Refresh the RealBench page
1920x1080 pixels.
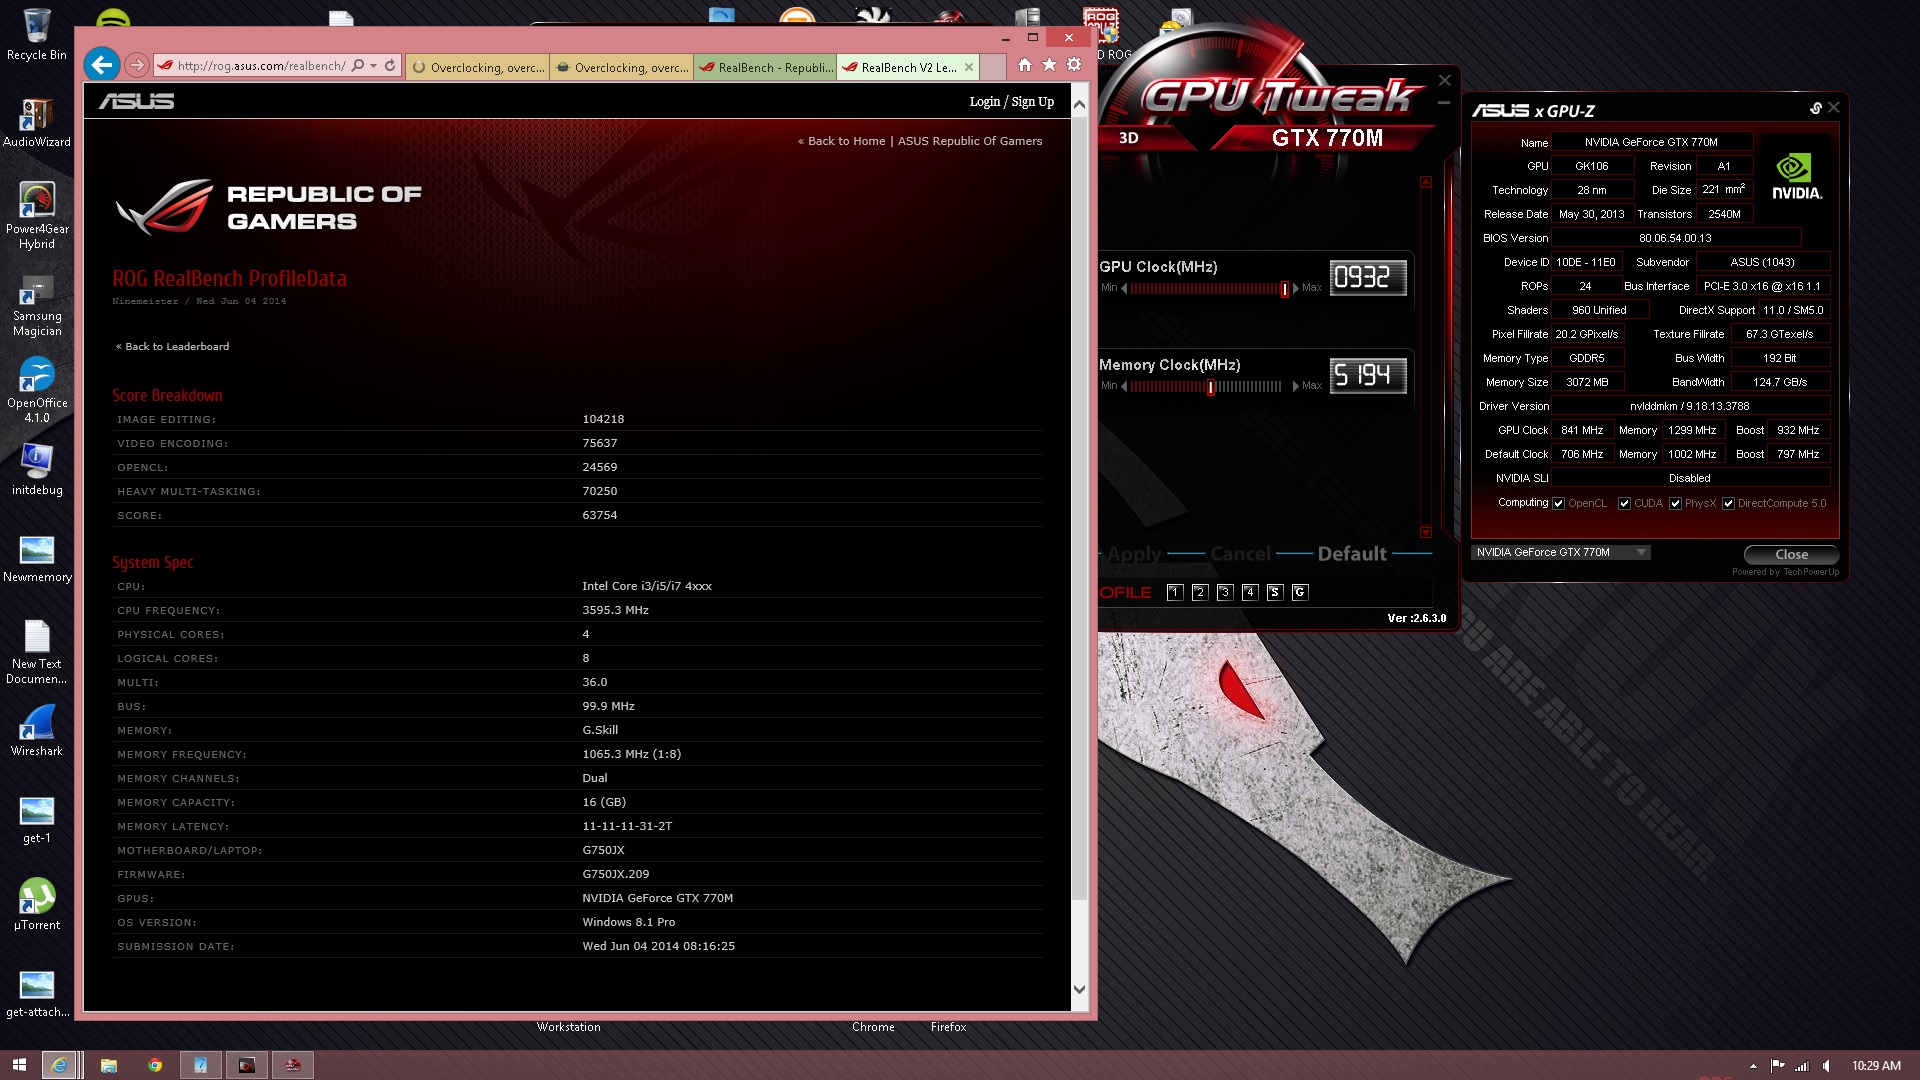click(390, 65)
